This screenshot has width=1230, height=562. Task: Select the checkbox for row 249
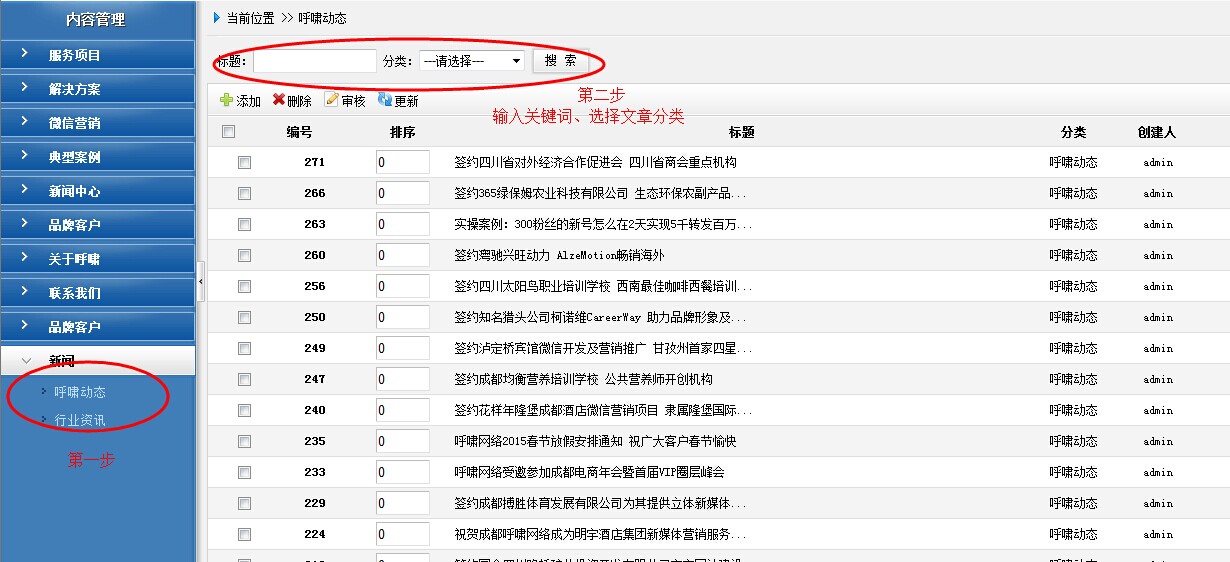(244, 349)
